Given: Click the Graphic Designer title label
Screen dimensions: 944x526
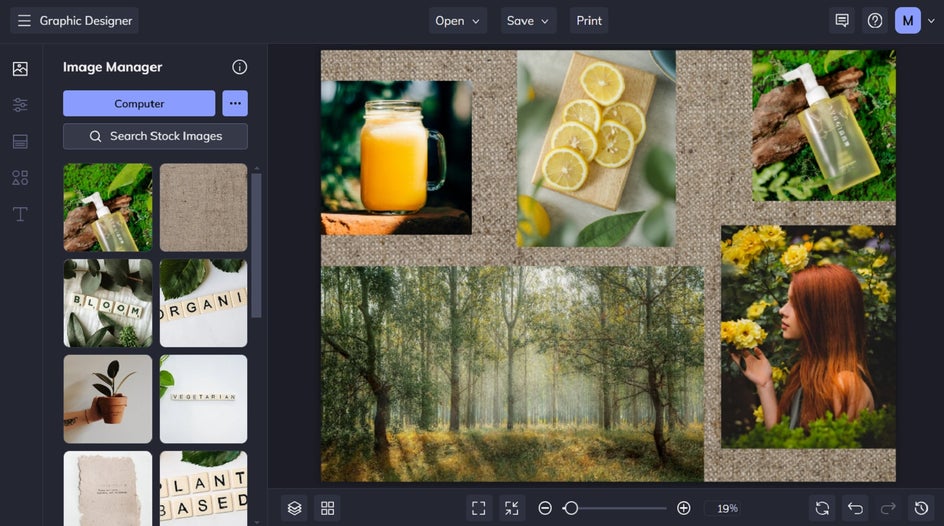Looking at the screenshot, I should (x=85, y=20).
